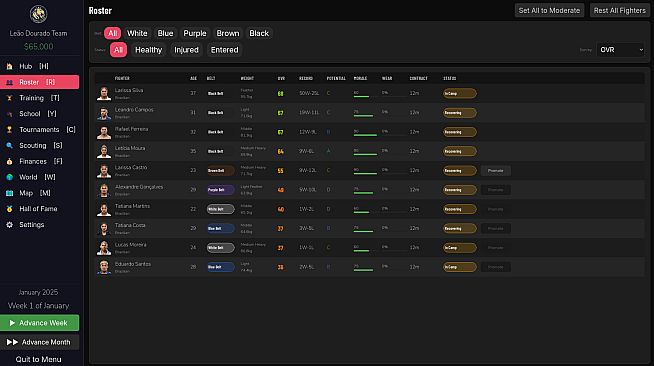Open Tatiana Martins's Recovering status dropdown
The height and width of the screenshot is (366, 654).
[x=460, y=209]
